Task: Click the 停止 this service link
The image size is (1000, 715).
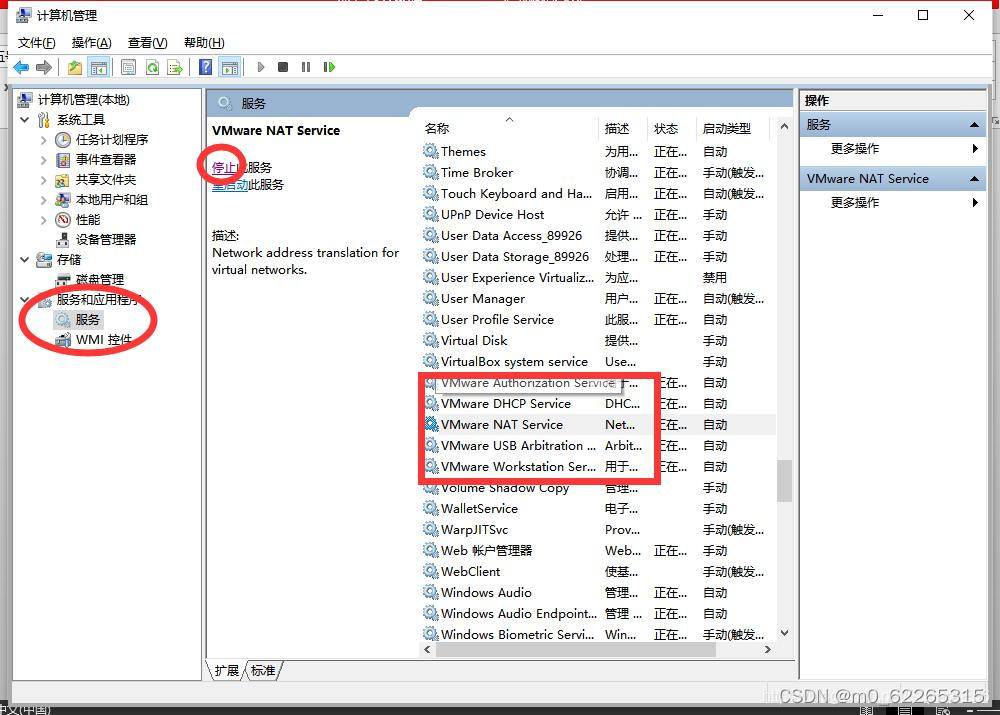Action: click(x=224, y=168)
